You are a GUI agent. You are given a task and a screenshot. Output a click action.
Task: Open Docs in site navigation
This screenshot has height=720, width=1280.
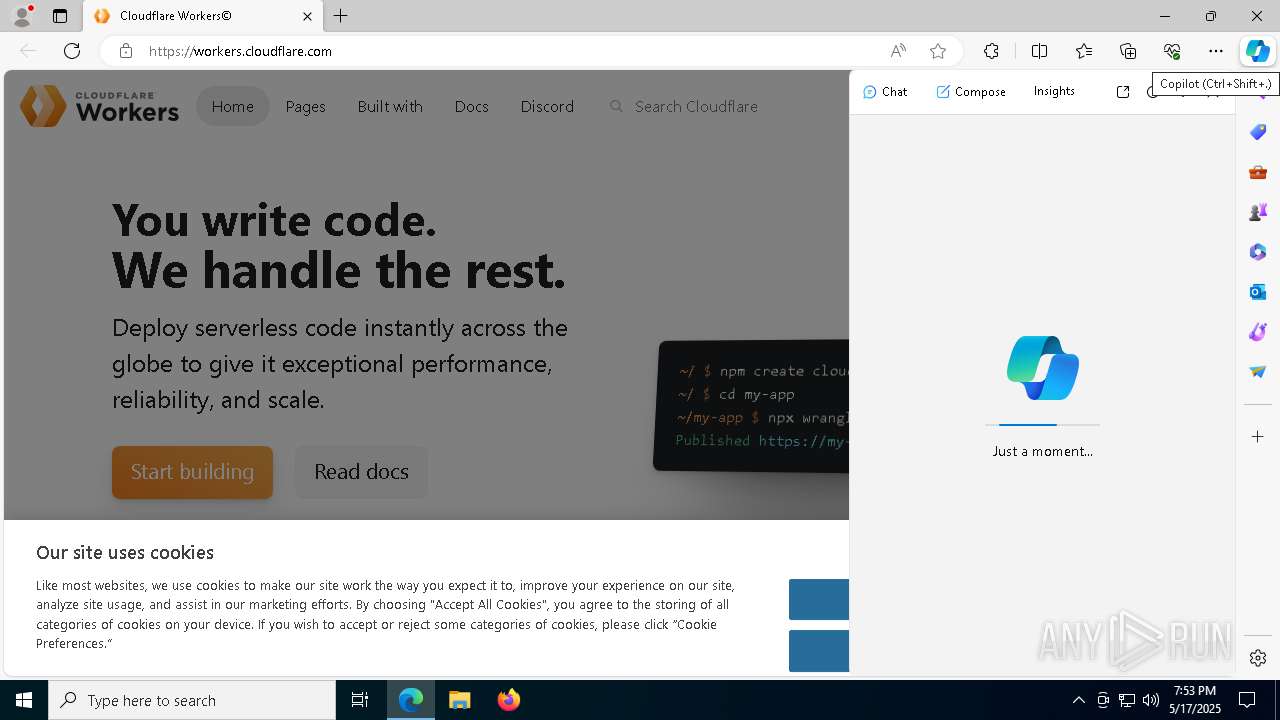[471, 106]
